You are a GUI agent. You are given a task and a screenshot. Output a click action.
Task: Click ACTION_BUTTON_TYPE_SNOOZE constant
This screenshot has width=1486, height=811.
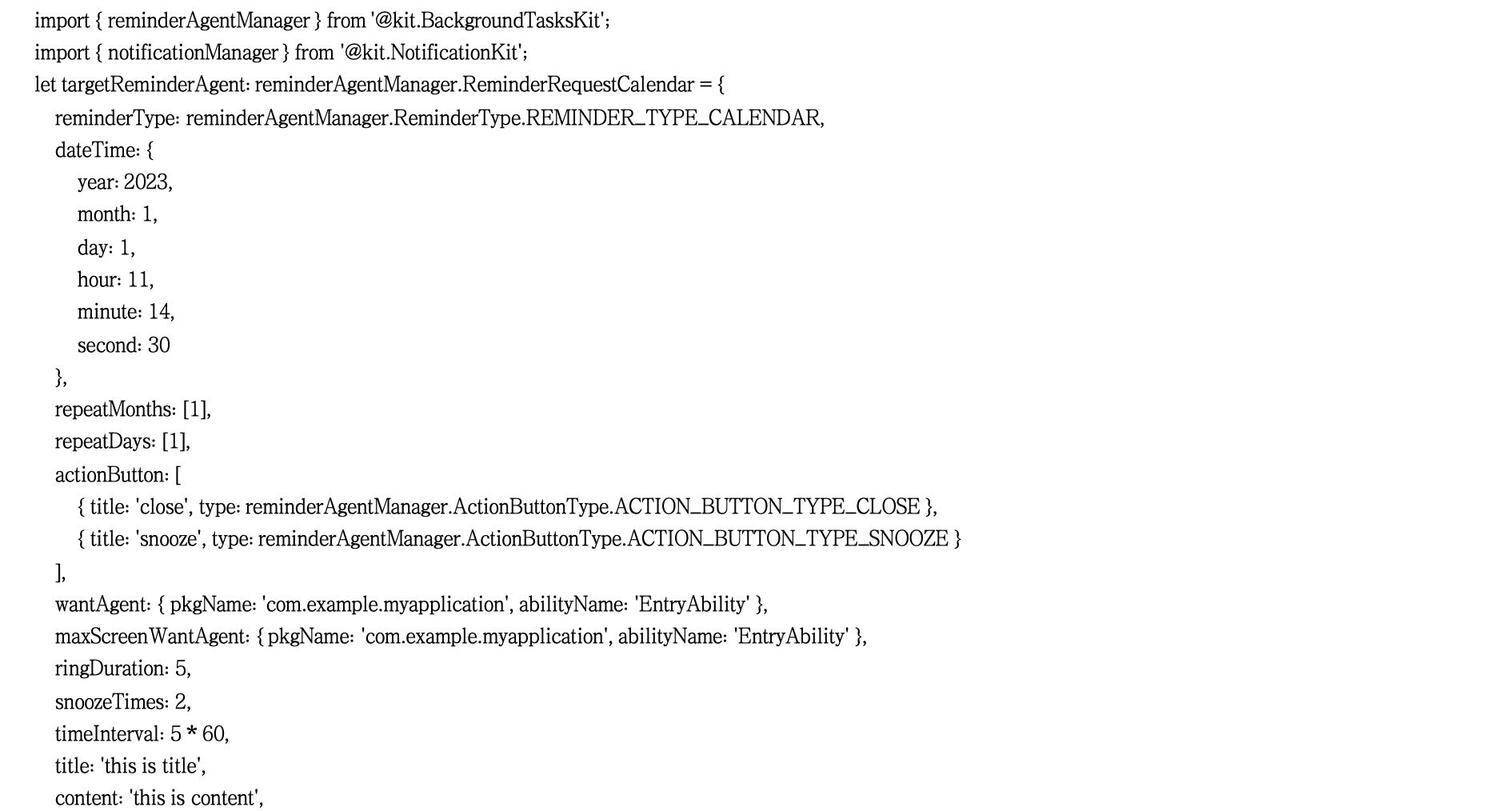click(x=787, y=540)
